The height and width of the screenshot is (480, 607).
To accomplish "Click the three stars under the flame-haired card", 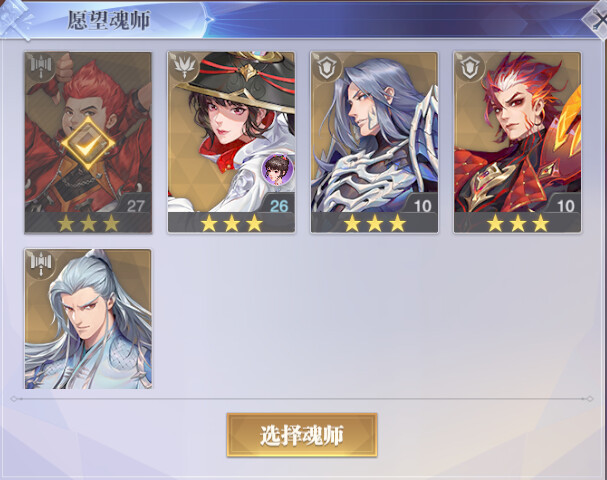I will pyautogui.click(x=518, y=224).
